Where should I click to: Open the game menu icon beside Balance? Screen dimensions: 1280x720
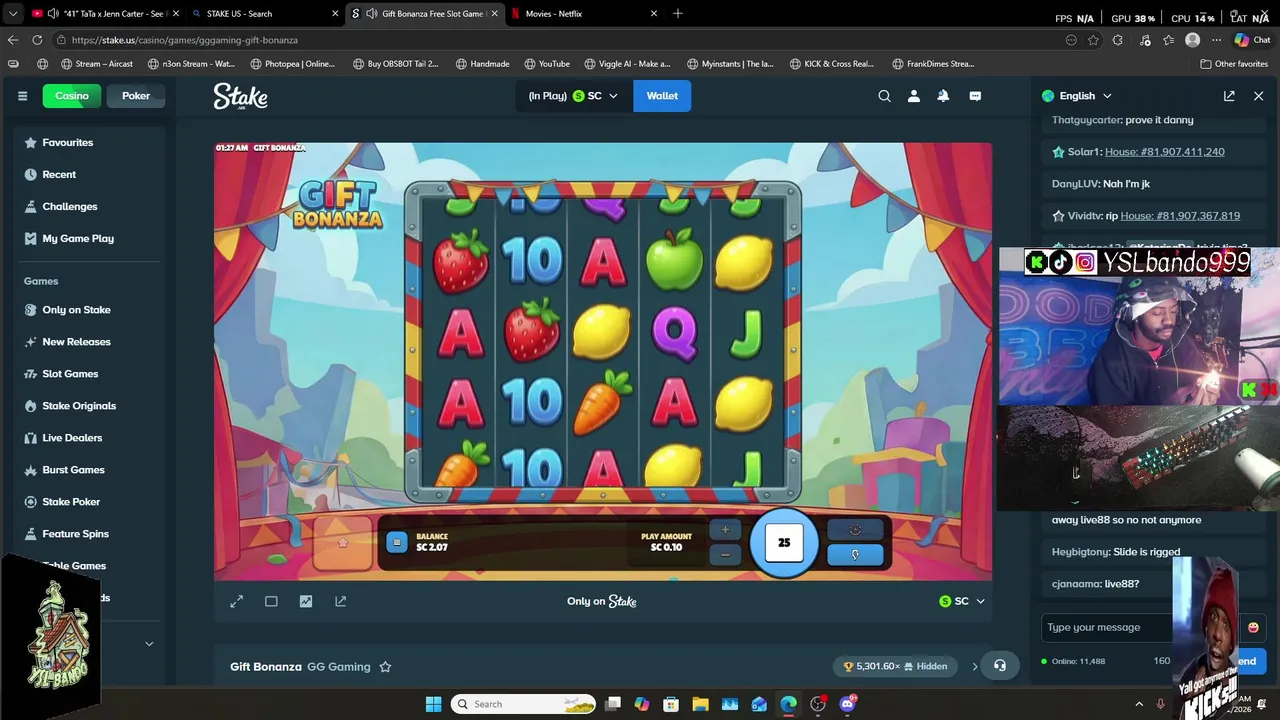[397, 542]
